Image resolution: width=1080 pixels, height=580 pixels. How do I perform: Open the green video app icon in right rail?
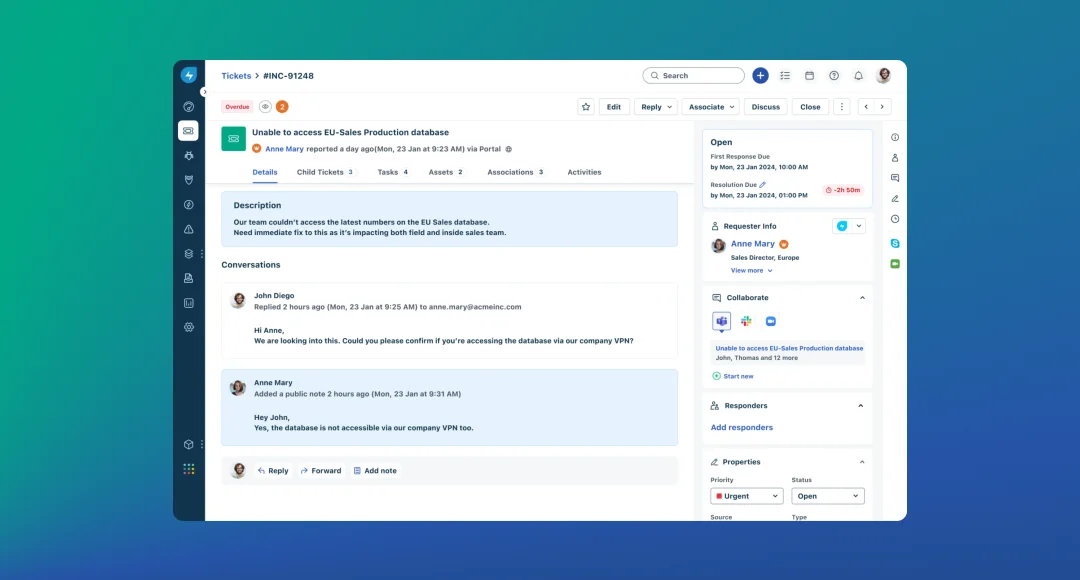[x=895, y=264]
